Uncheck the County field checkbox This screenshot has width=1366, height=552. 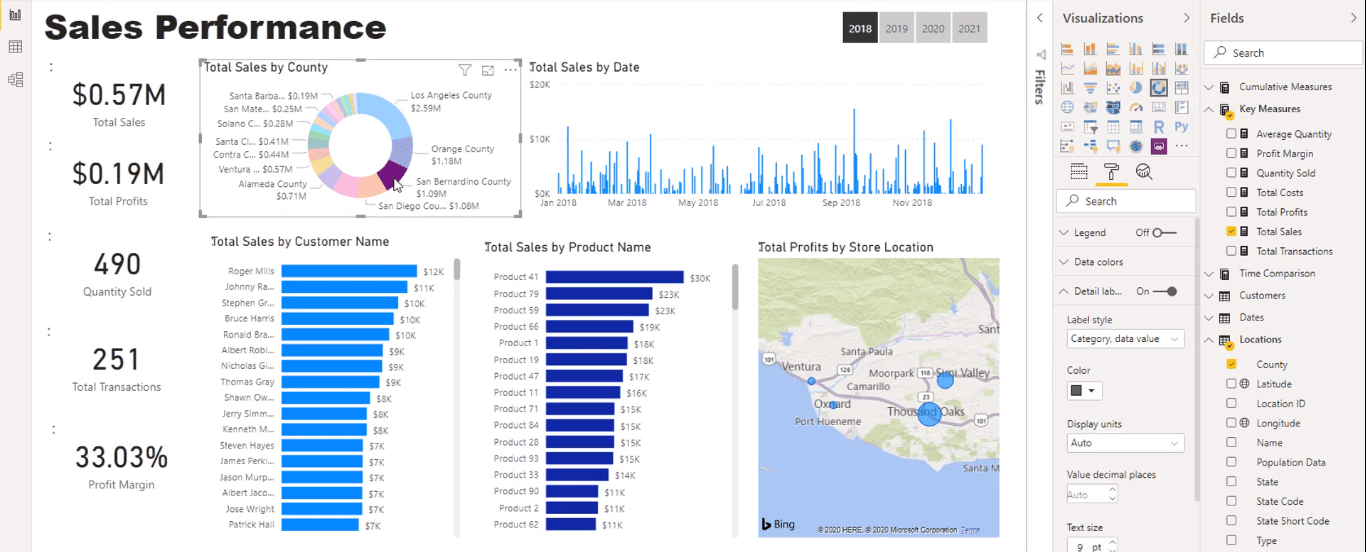point(1232,364)
